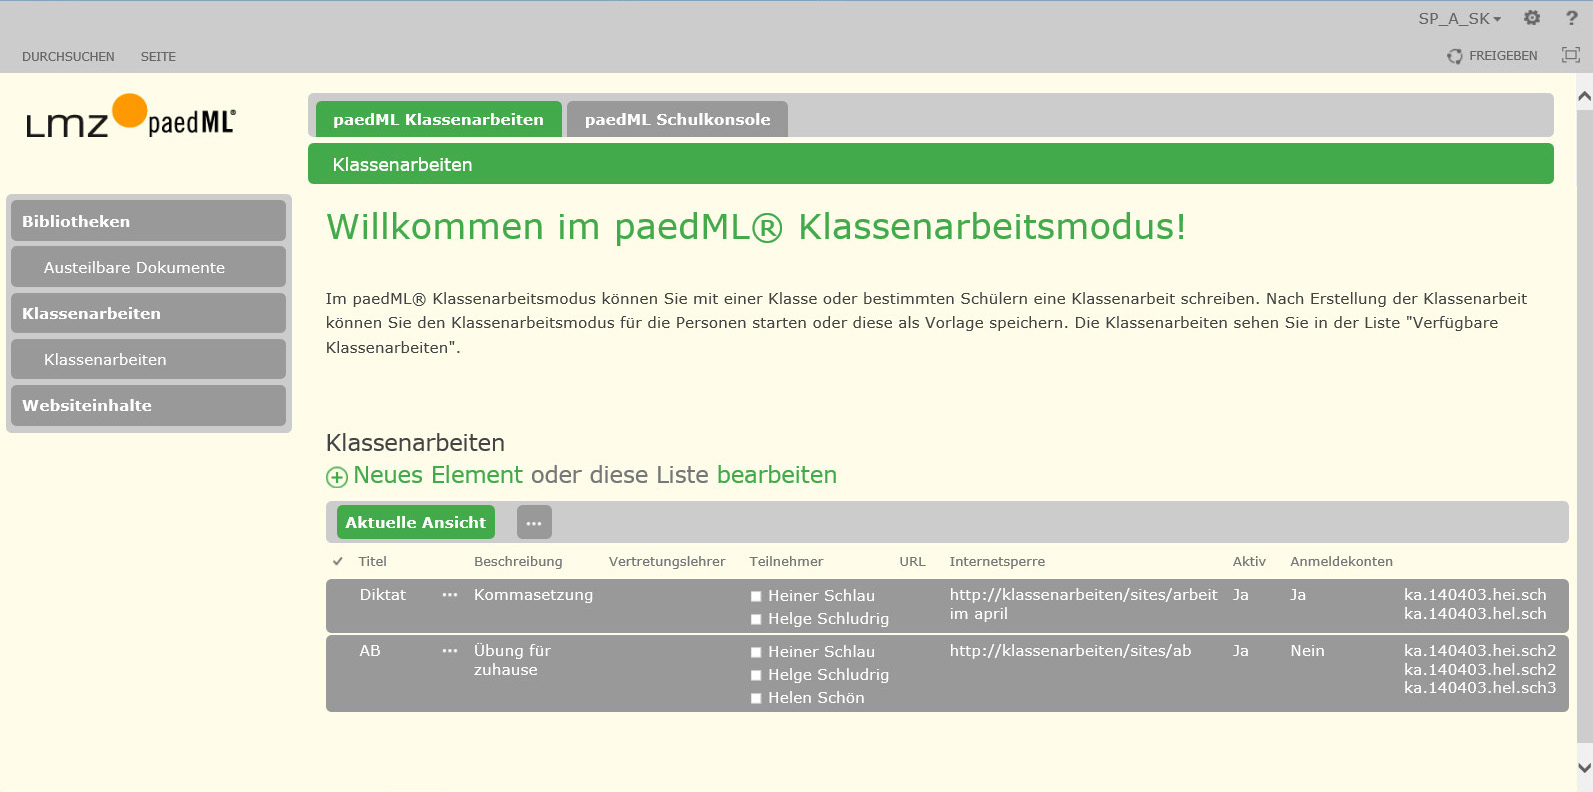Select the Kommasetzung description cell
Screen dimensions: 1593x792
pyautogui.click(x=533, y=595)
